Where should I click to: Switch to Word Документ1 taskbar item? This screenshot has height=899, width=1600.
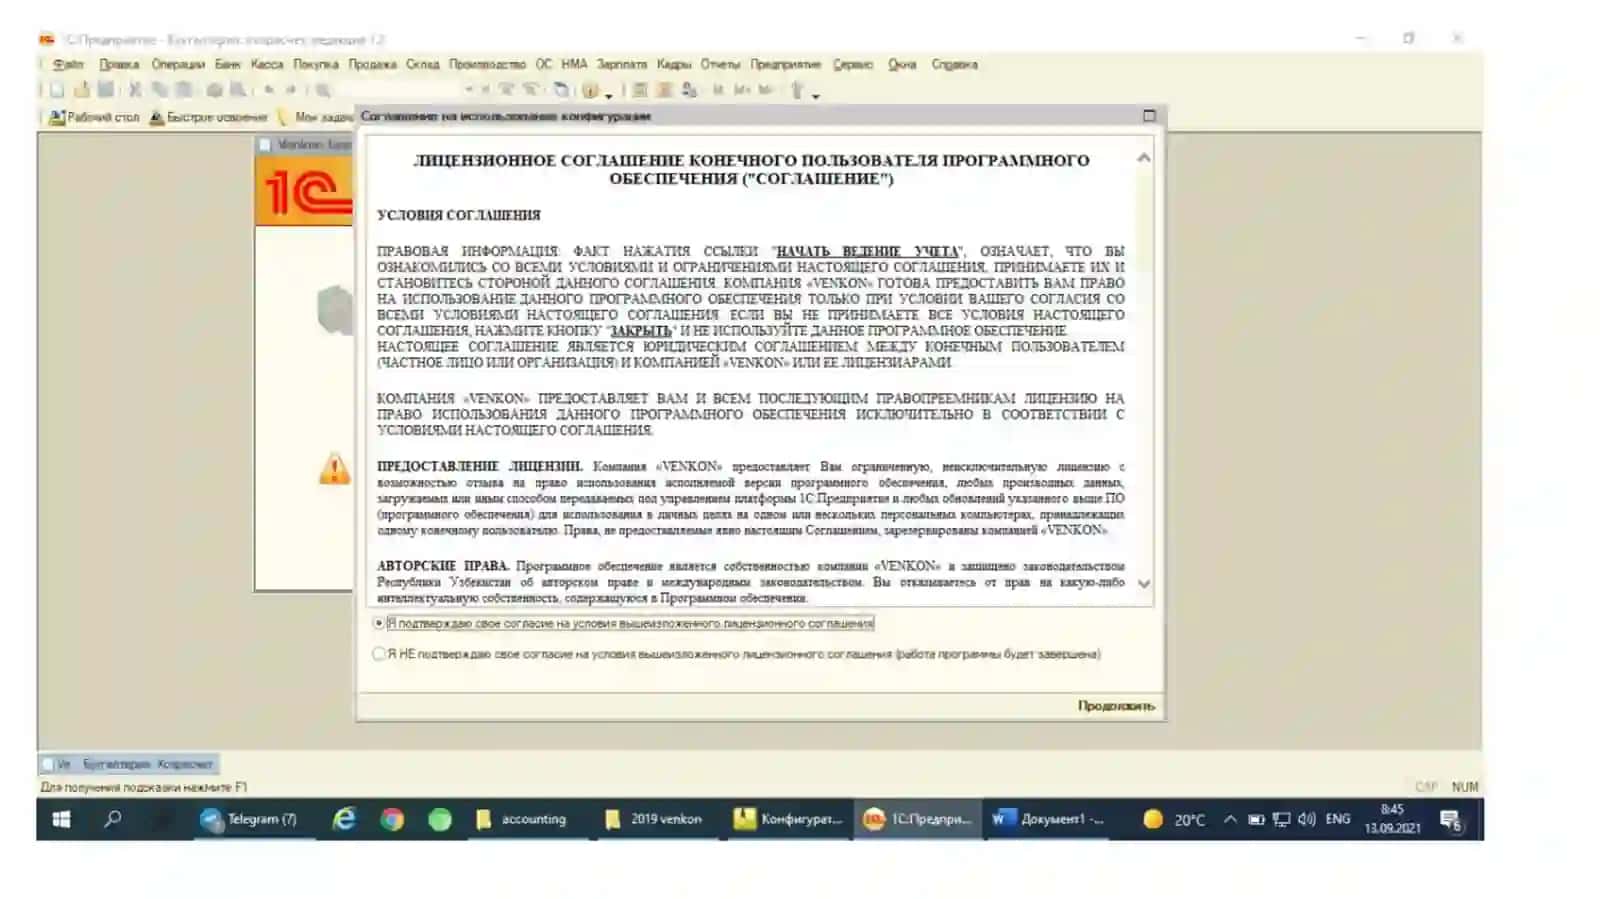tap(1046, 819)
